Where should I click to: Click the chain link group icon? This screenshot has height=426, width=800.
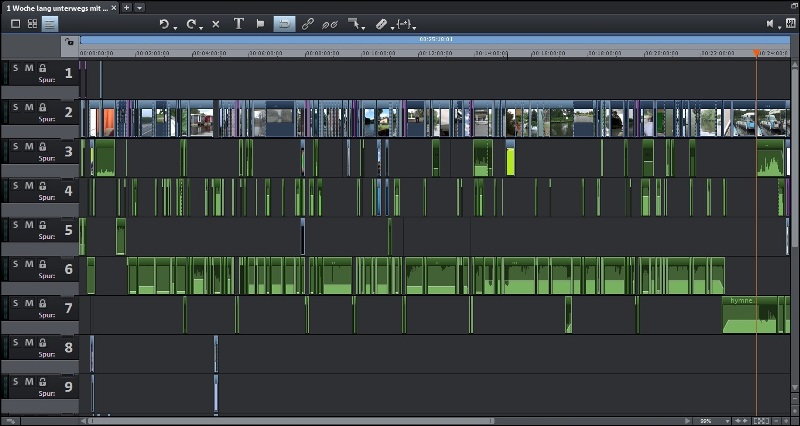point(308,24)
